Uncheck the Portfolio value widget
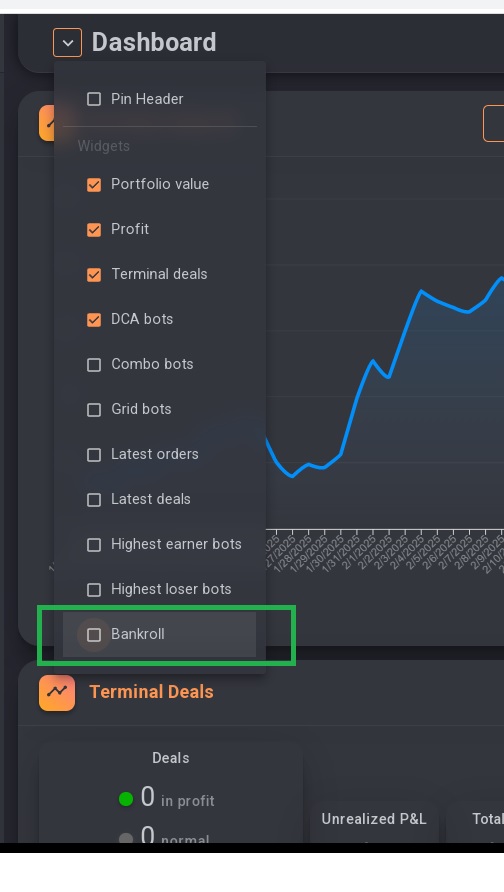 click(94, 184)
